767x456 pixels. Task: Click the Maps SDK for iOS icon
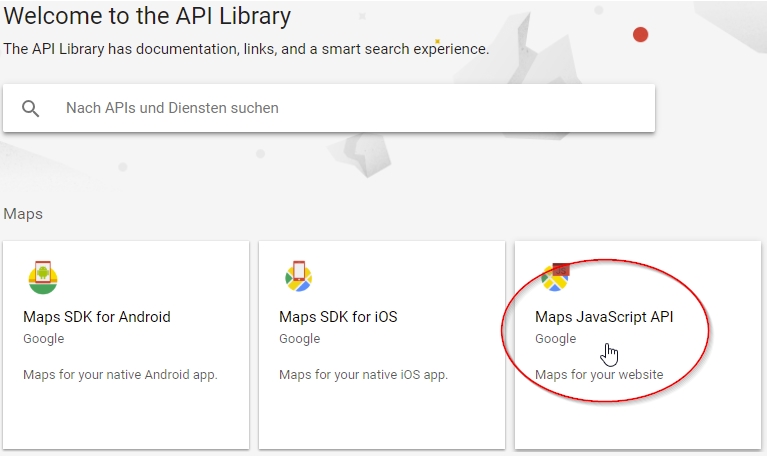pos(298,276)
